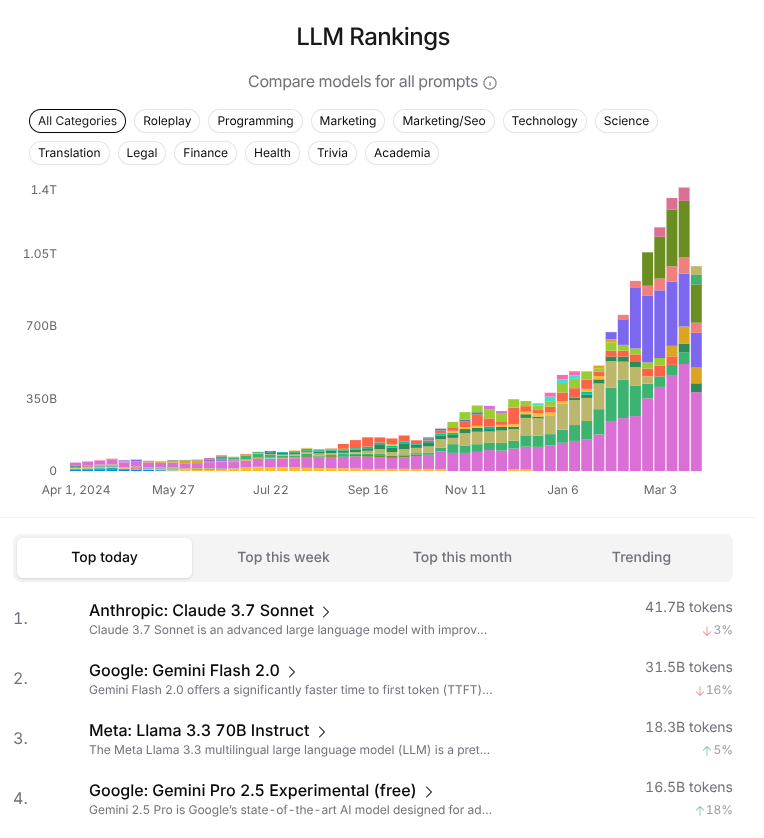Click the tallest bar's dark red top segment
764x838 pixels.
(x=684, y=194)
